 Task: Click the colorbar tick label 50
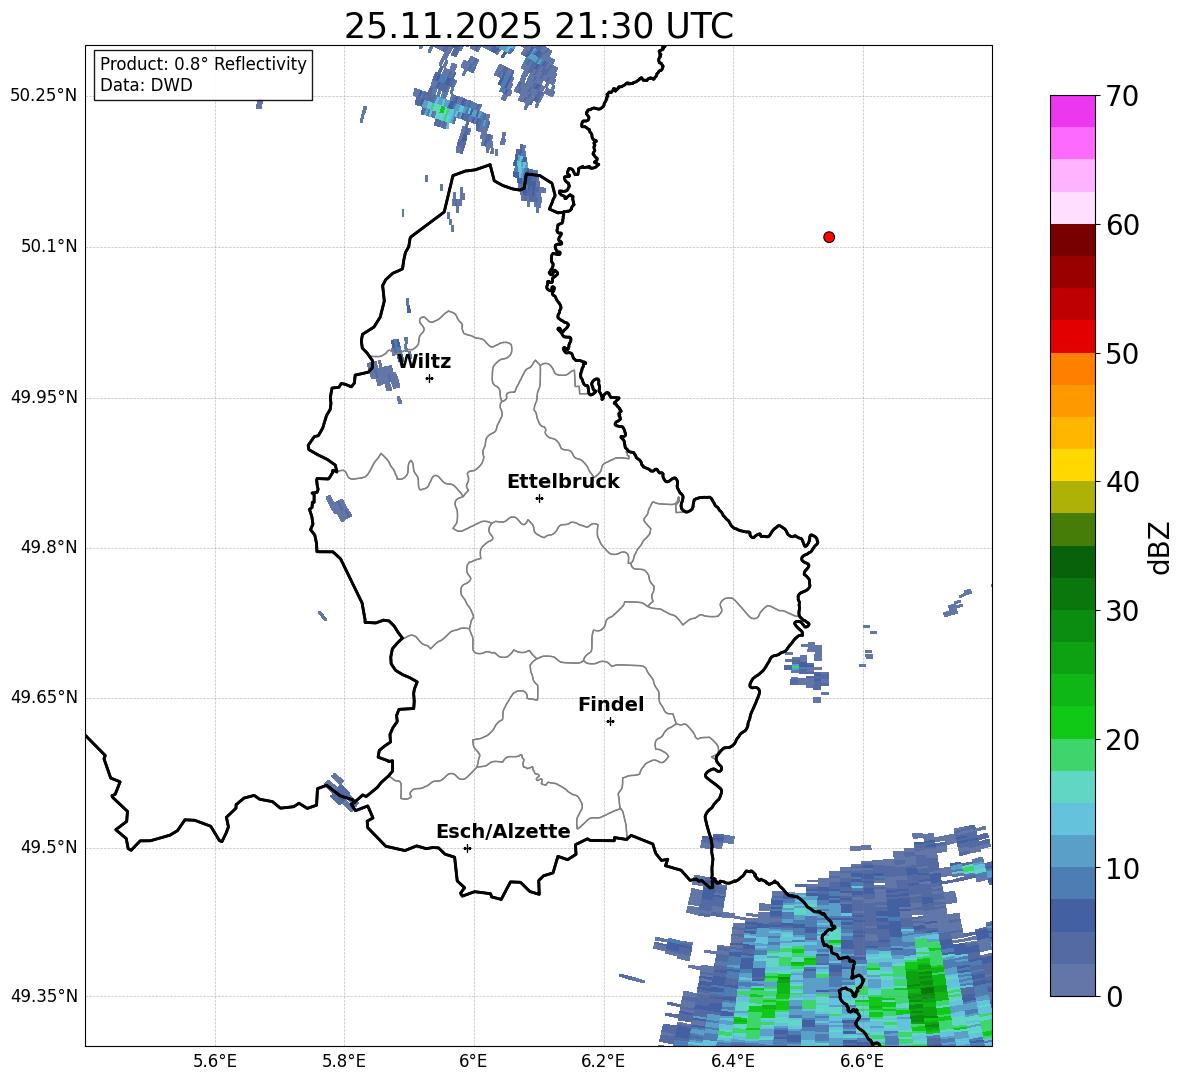pyautogui.click(x=1122, y=353)
